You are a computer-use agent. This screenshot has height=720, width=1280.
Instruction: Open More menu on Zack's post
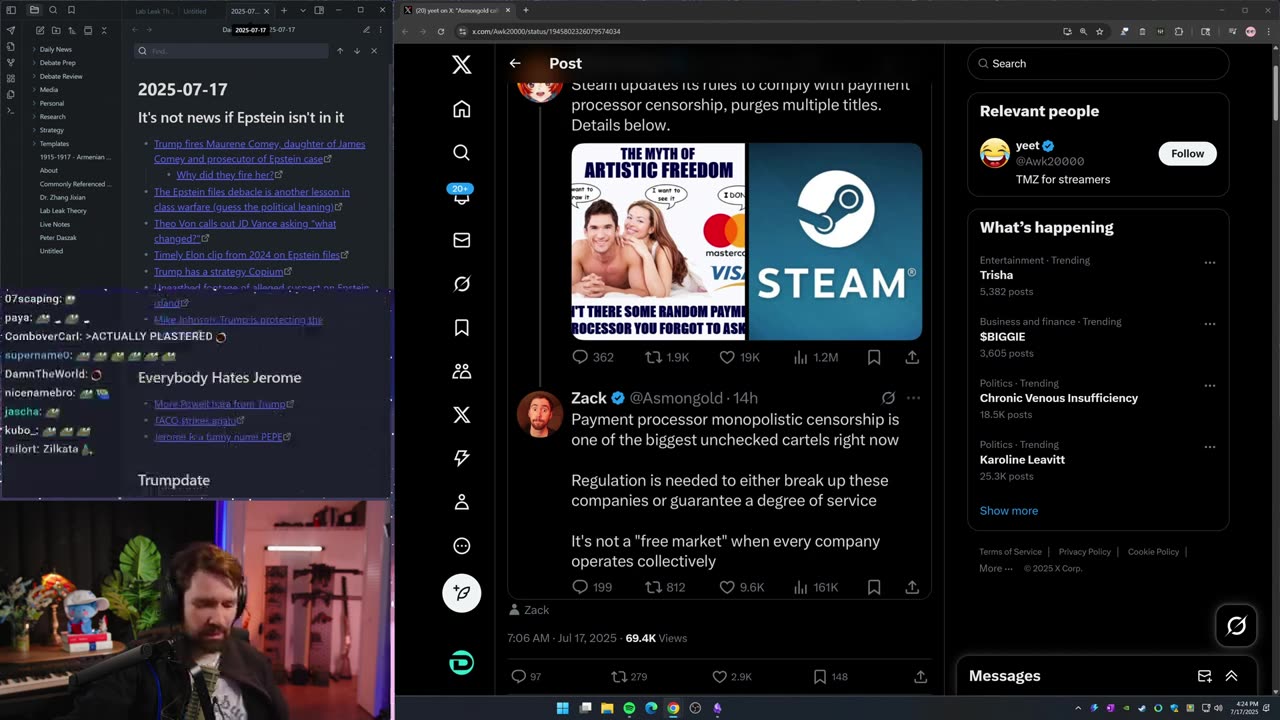coord(913,398)
